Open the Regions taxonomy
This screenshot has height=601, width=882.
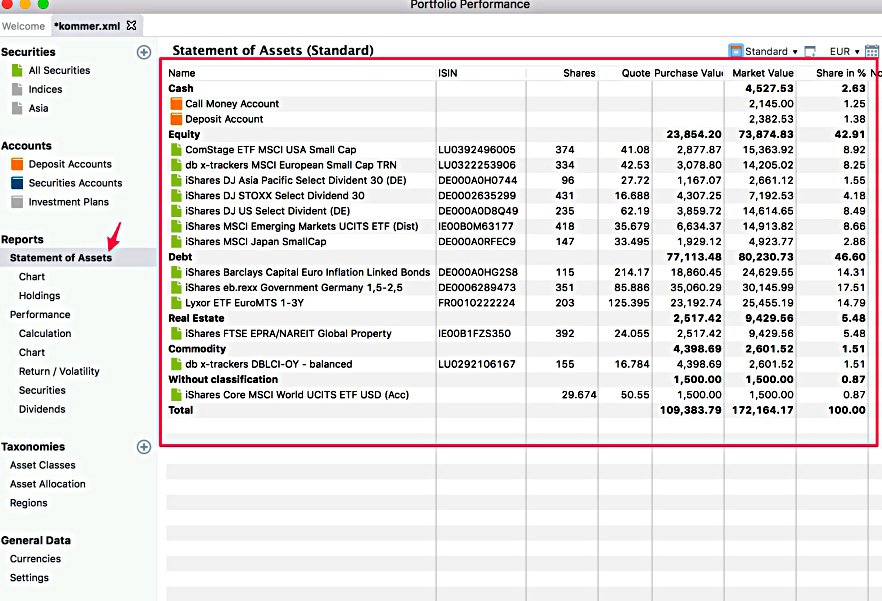pyautogui.click(x=29, y=503)
